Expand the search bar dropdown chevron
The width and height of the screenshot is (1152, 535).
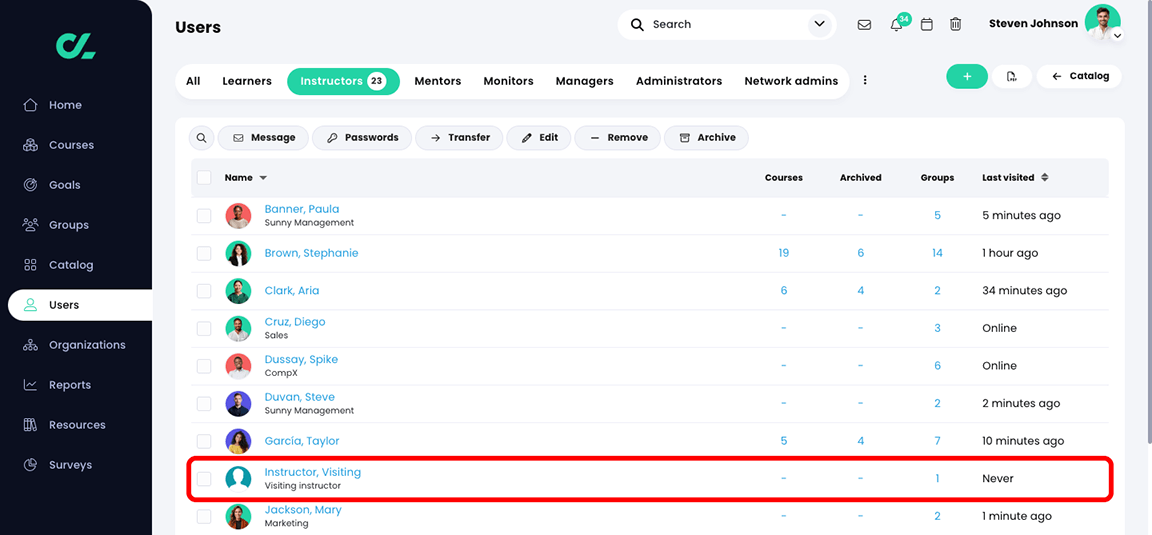point(818,24)
